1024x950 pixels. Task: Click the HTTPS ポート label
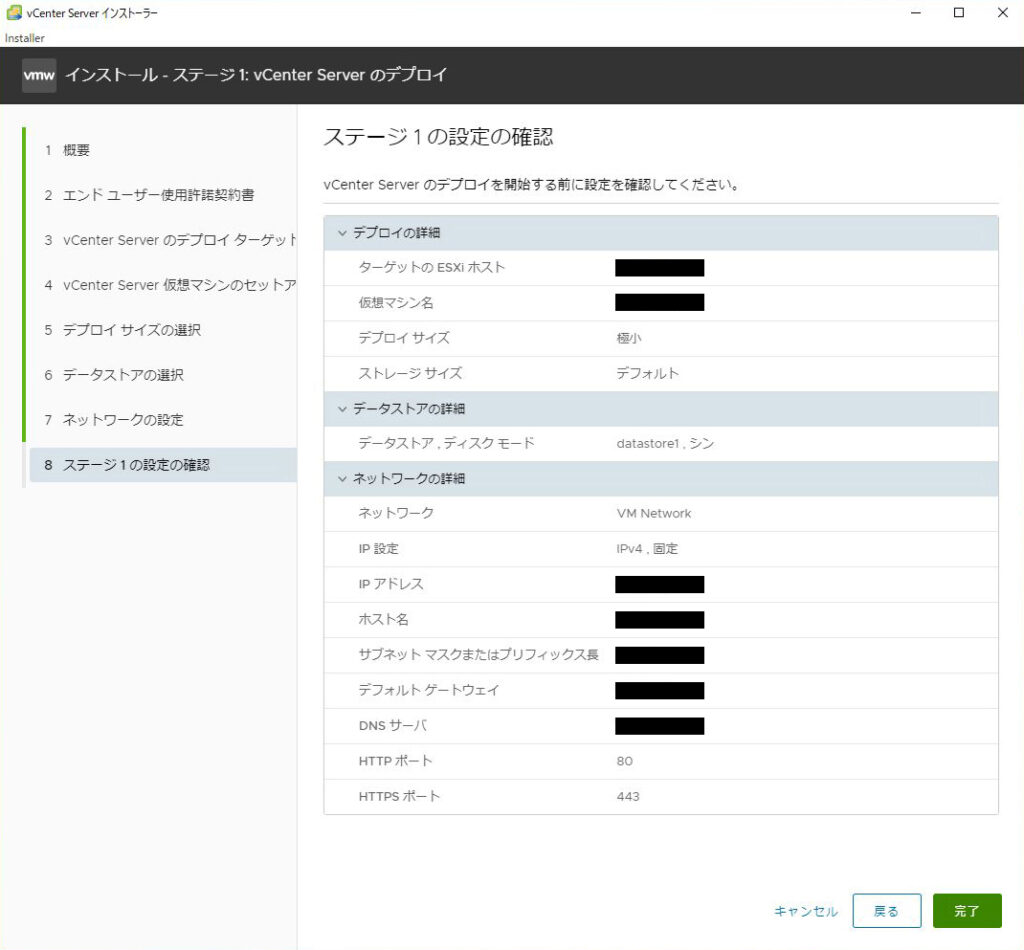click(x=399, y=797)
